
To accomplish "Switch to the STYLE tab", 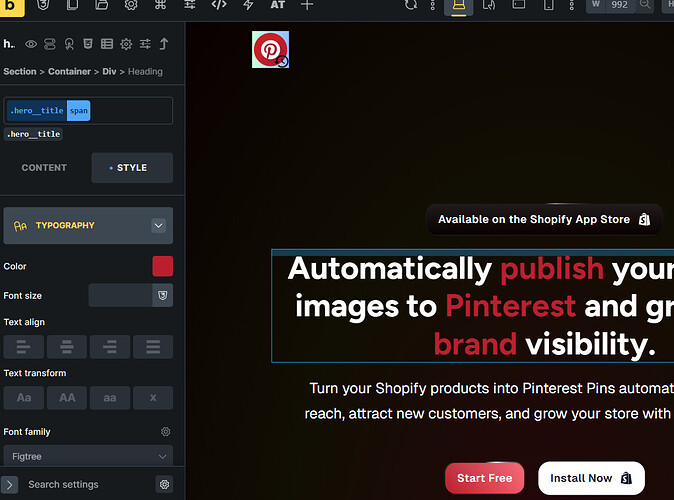I will pyautogui.click(x=132, y=168).
